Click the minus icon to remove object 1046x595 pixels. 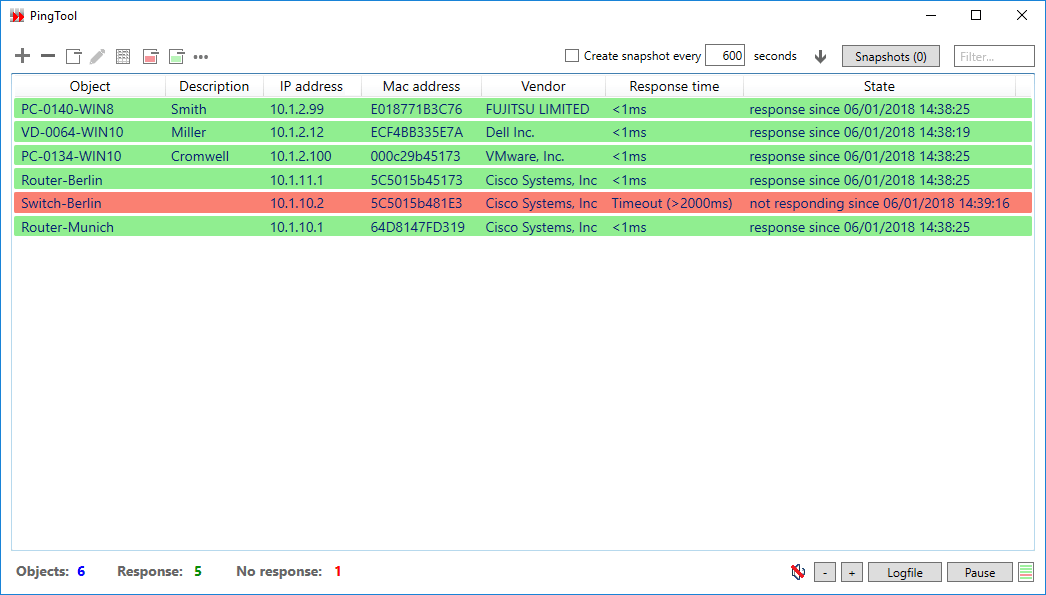pos(48,56)
